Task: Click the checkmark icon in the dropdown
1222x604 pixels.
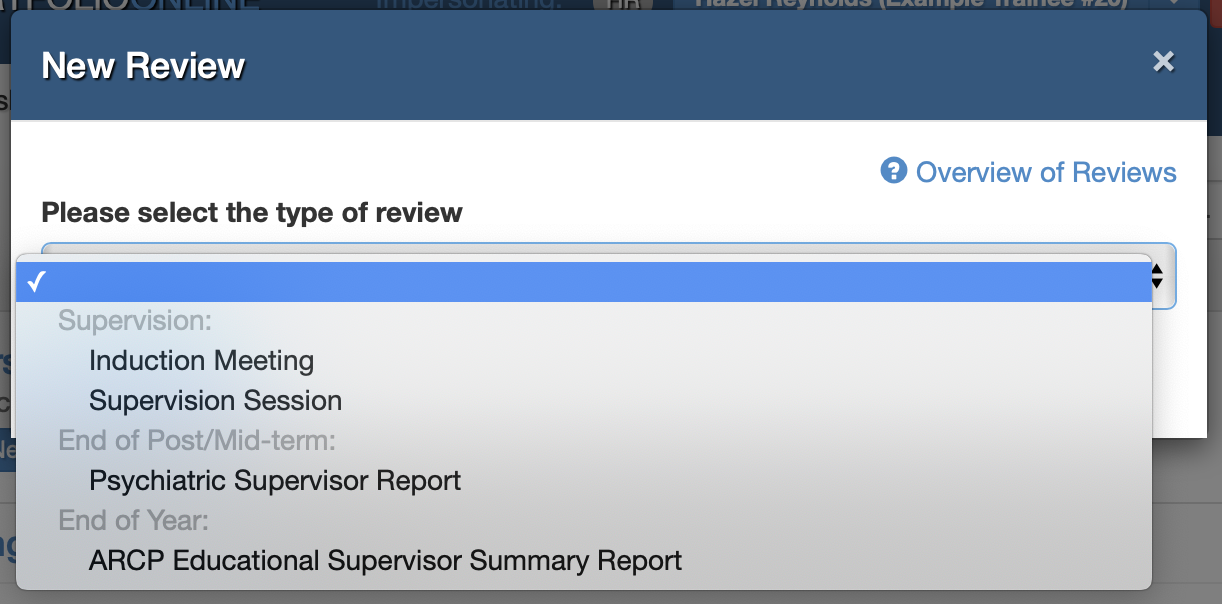Action: [36, 282]
